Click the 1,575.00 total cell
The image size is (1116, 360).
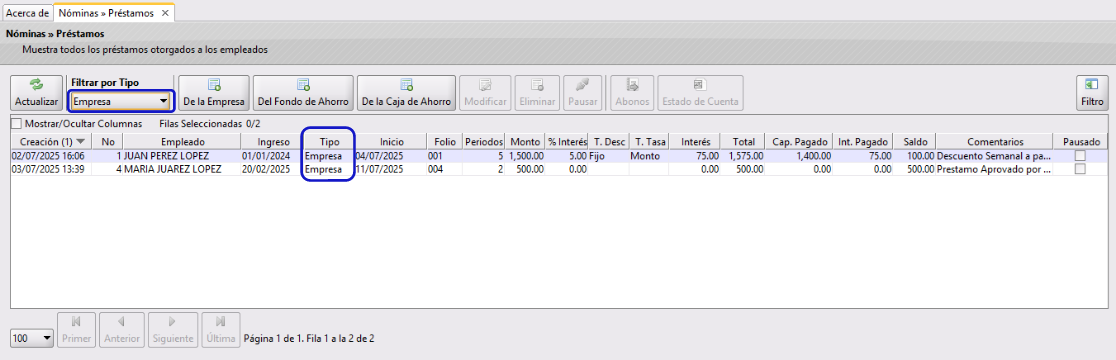[743, 156]
